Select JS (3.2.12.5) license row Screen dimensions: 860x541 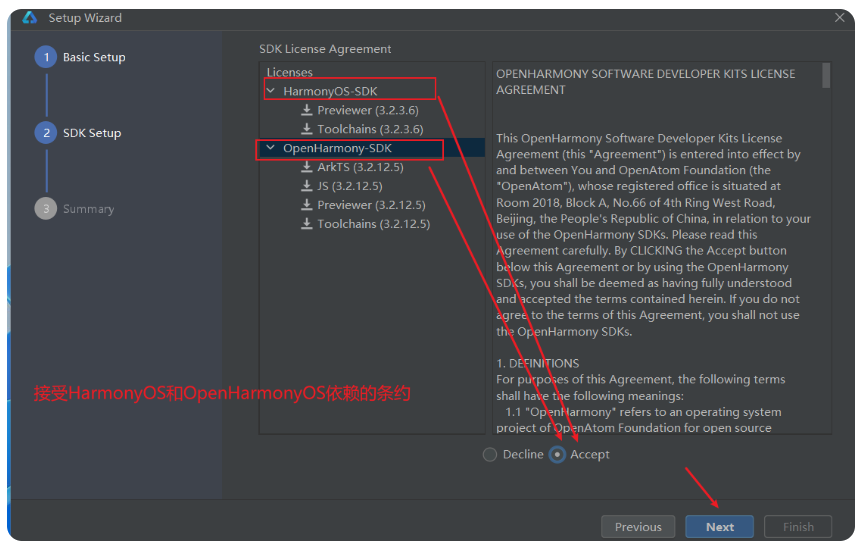point(372,186)
